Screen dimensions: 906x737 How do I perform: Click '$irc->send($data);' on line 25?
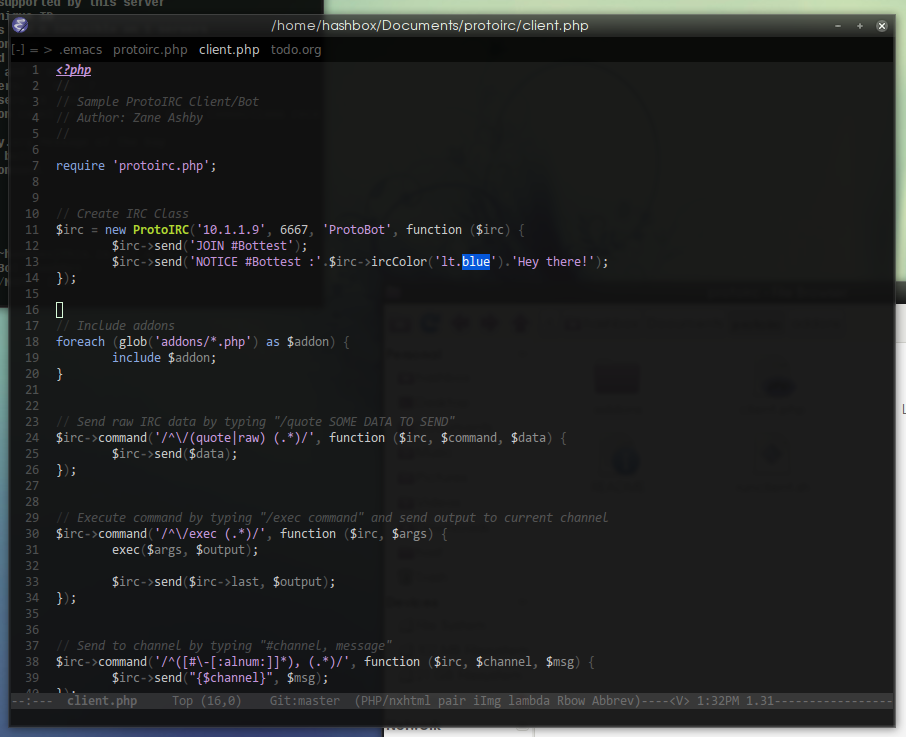point(175,454)
